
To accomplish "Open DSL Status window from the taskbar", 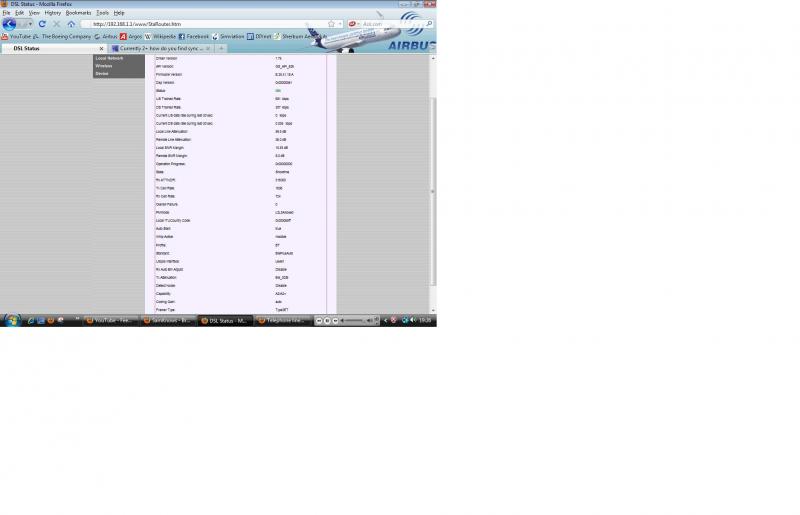I will [x=224, y=320].
